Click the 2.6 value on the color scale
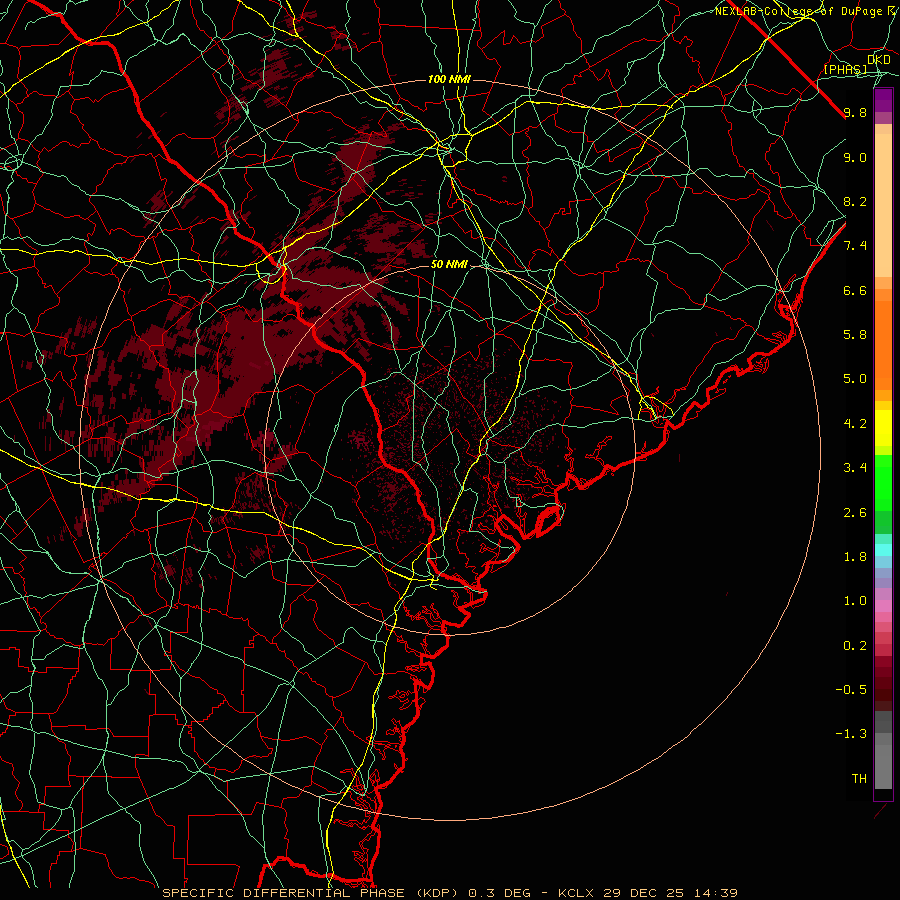 [x=855, y=513]
